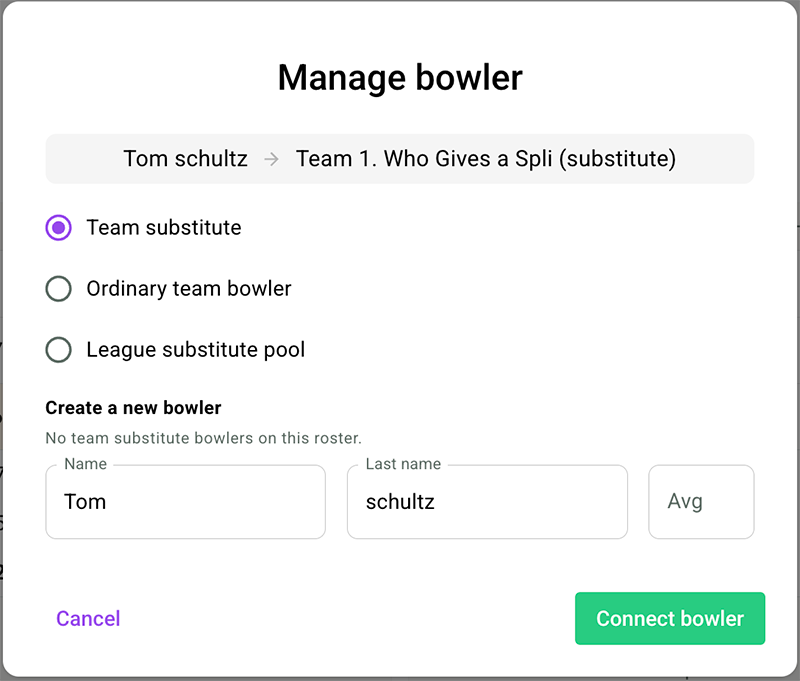Choose the Ordinary team bowler radio option
Screen dimensions: 800x681
click(x=58, y=289)
